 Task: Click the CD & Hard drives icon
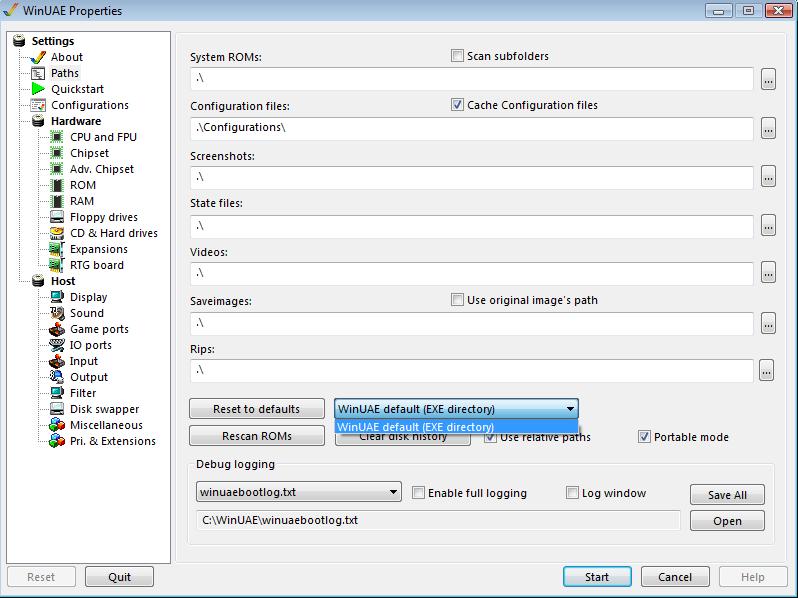tap(57, 233)
